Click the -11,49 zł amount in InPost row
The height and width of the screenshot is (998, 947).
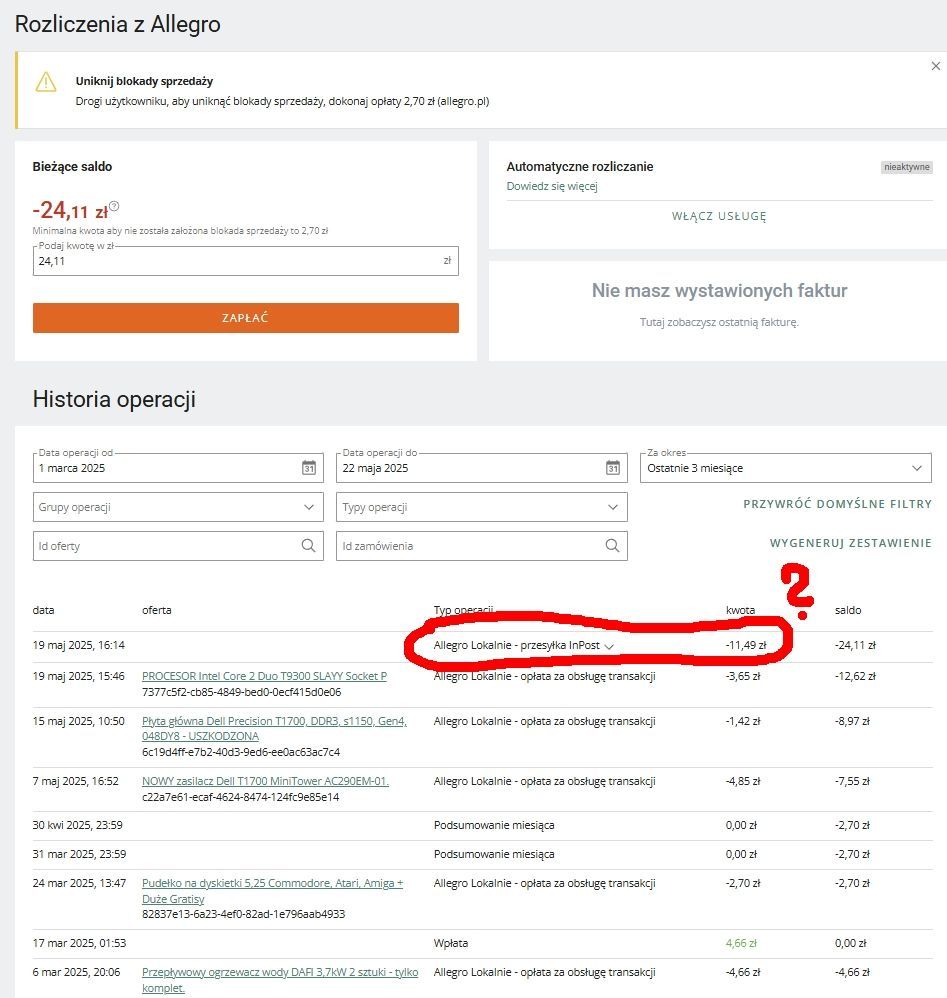(746, 645)
